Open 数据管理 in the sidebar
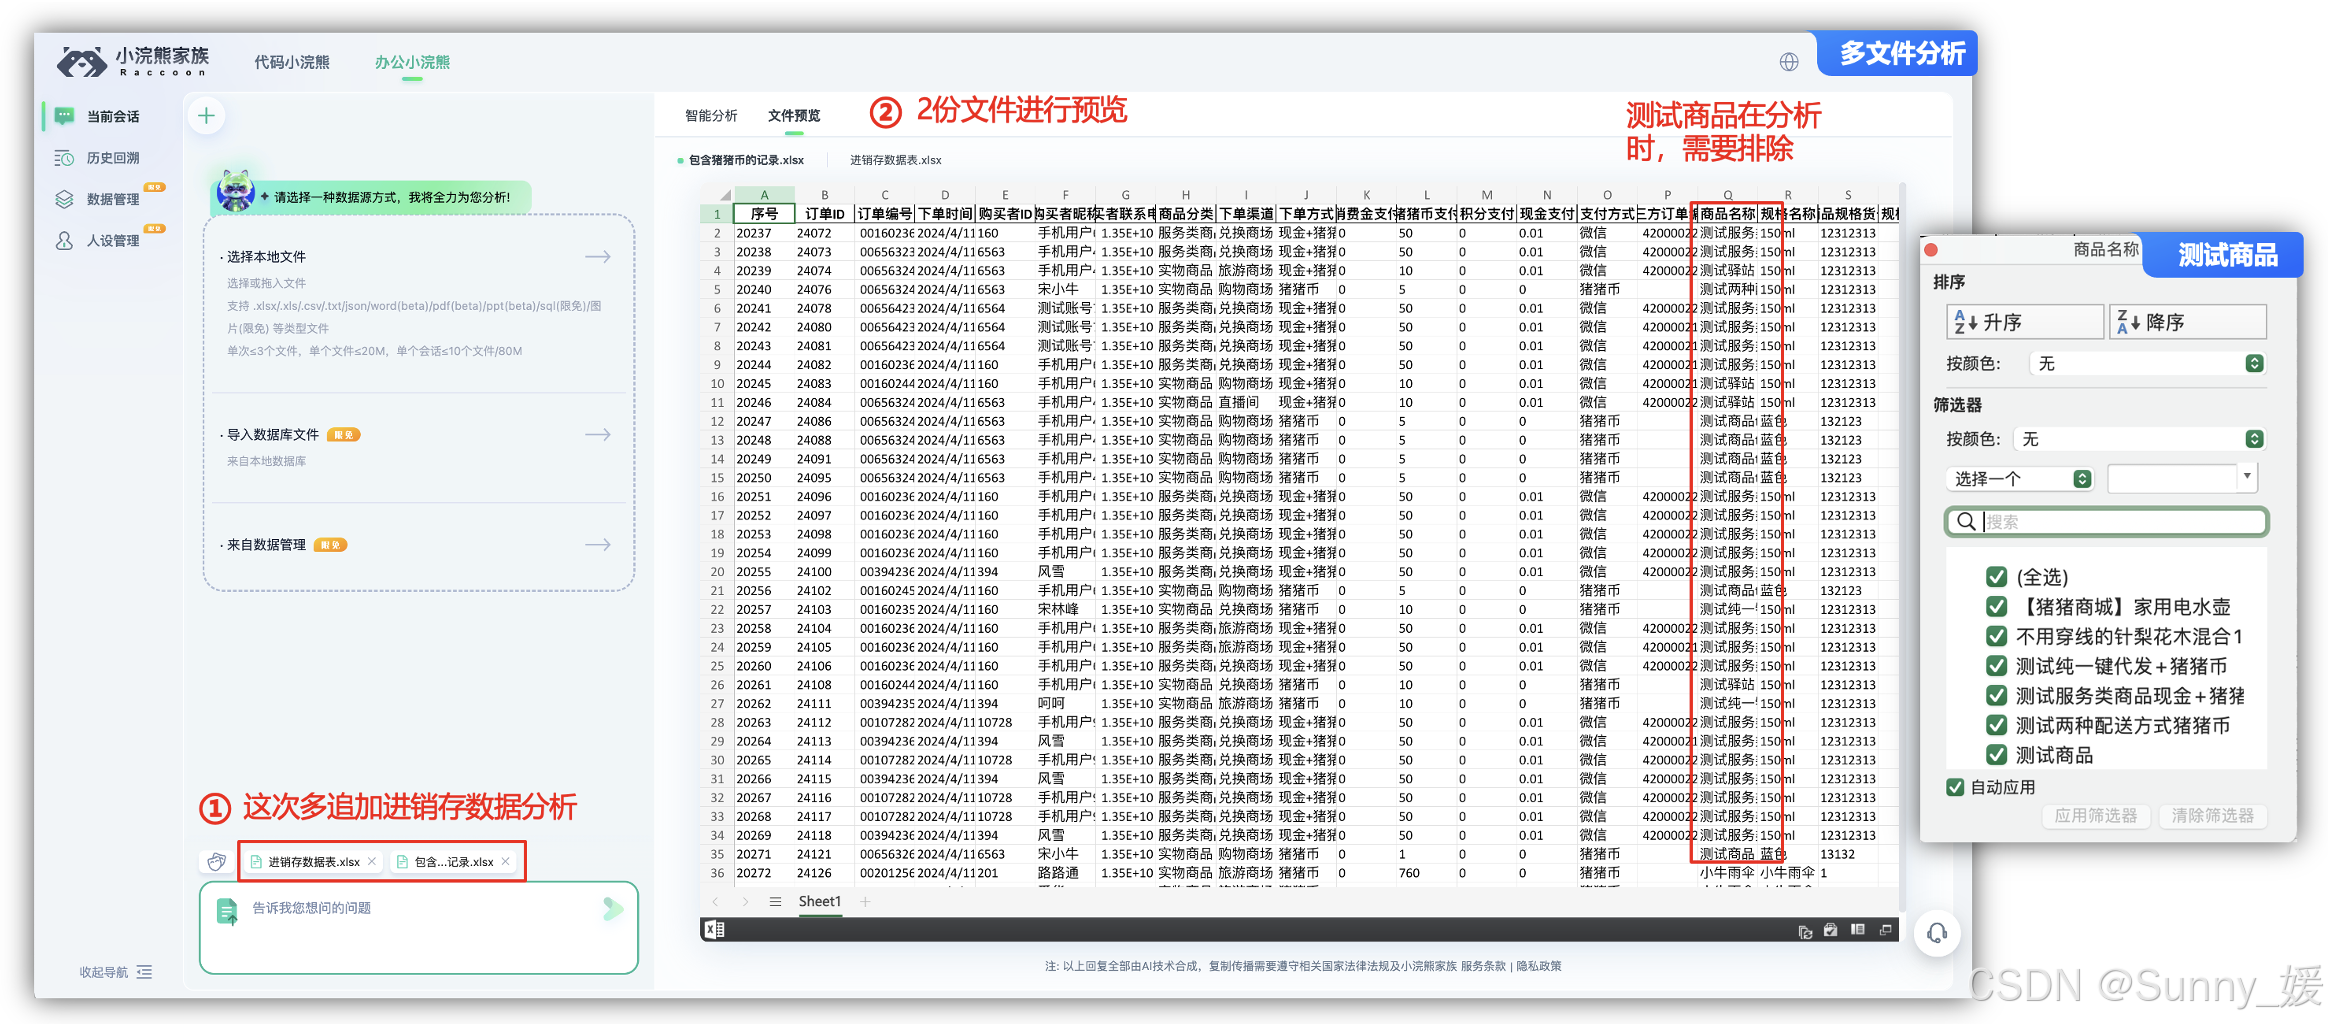The height and width of the screenshot is (1024, 2328). click(x=112, y=199)
